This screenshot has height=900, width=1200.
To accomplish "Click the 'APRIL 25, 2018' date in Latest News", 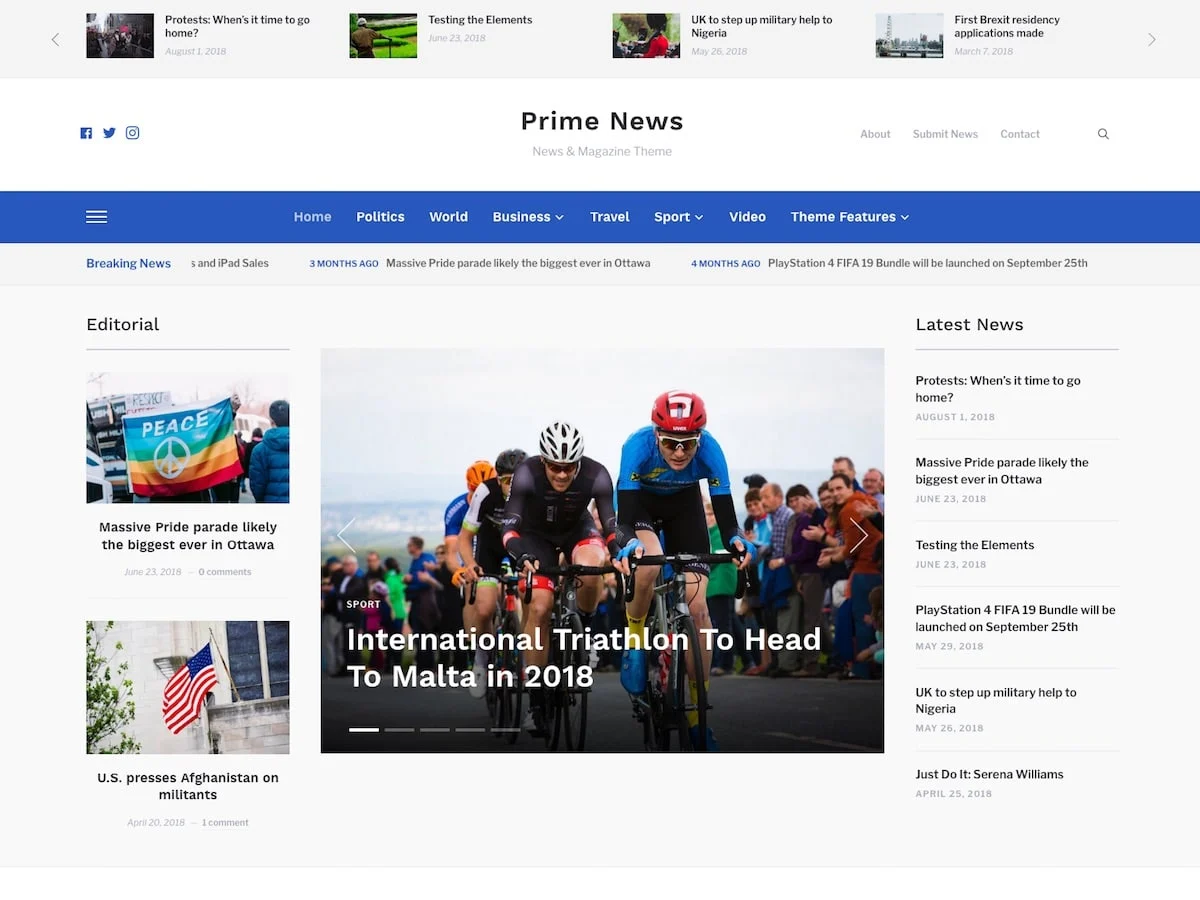I will point(954,794).
